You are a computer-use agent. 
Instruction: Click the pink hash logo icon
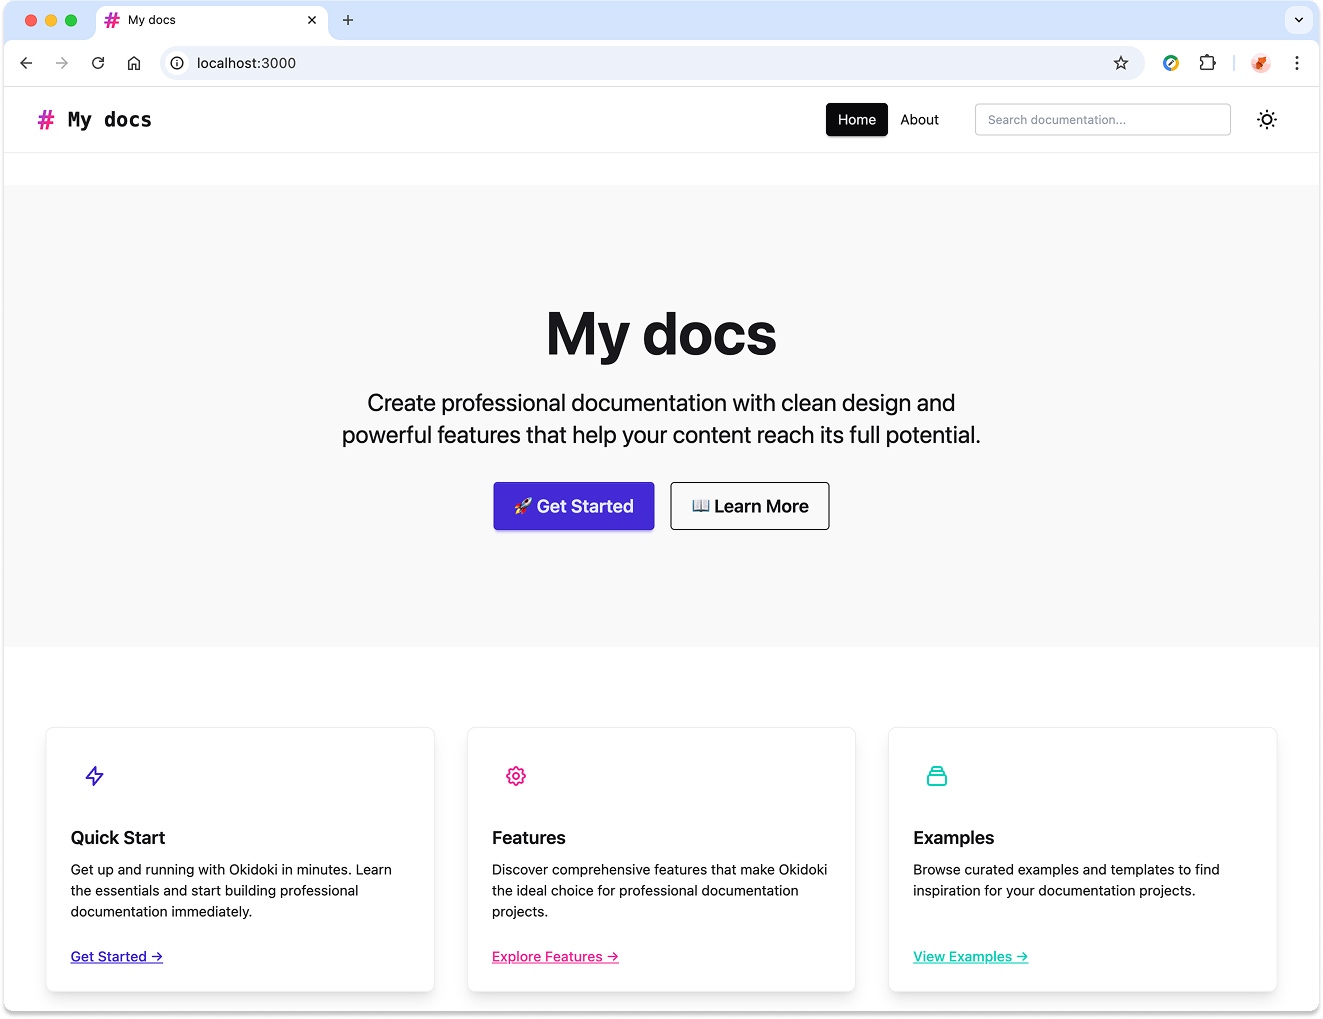point(46,120)
